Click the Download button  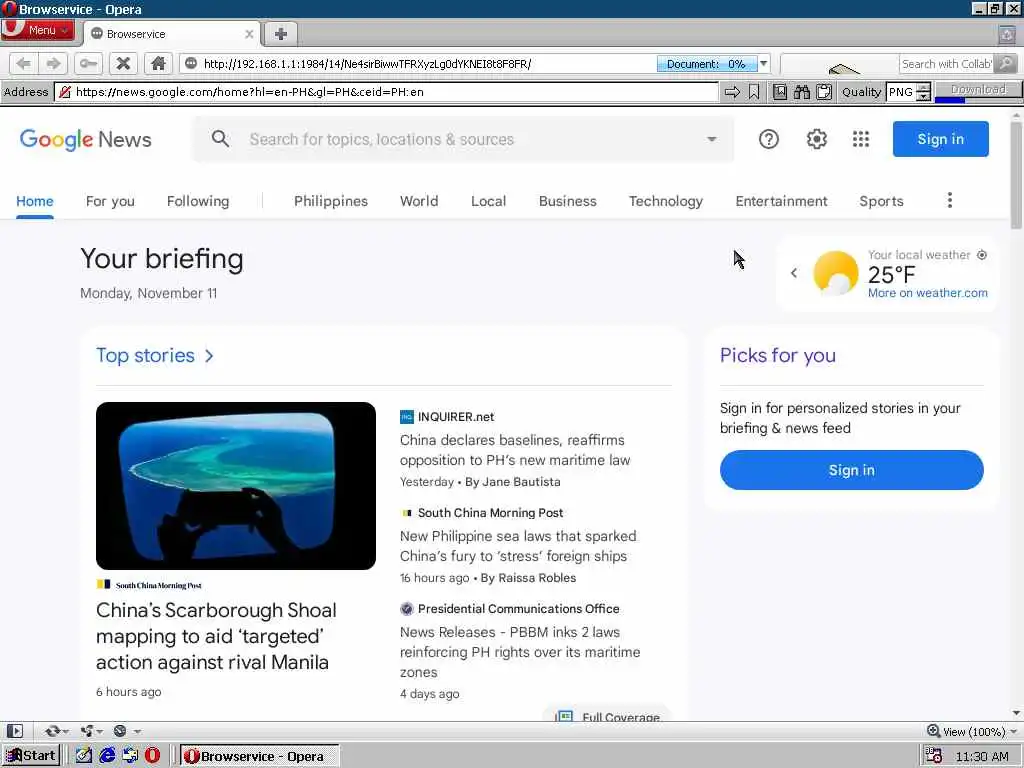coord(978,89)
